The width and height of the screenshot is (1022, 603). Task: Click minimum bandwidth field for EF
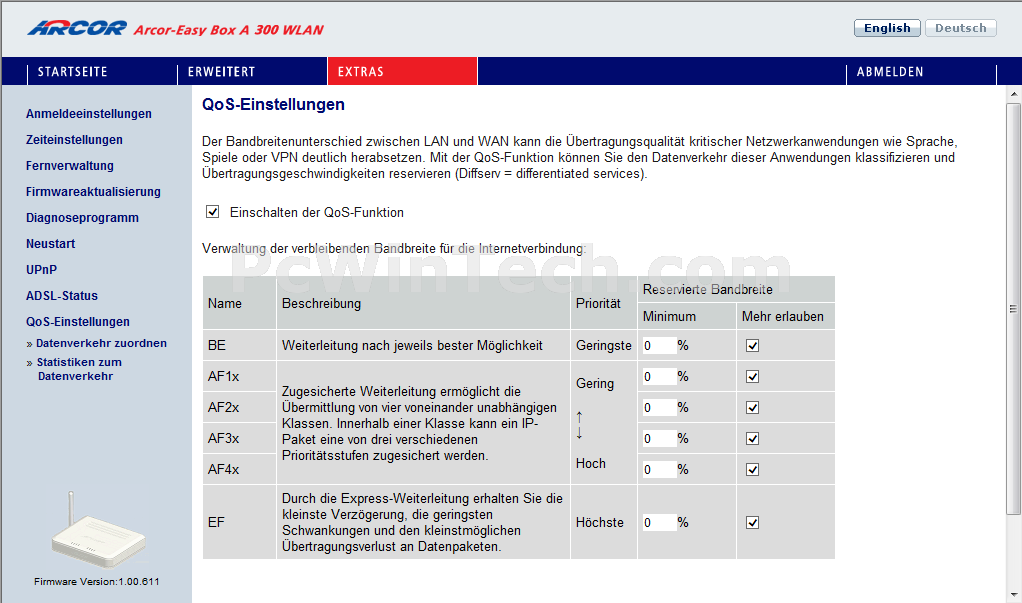pyautogui.click(x=659, y=523)
